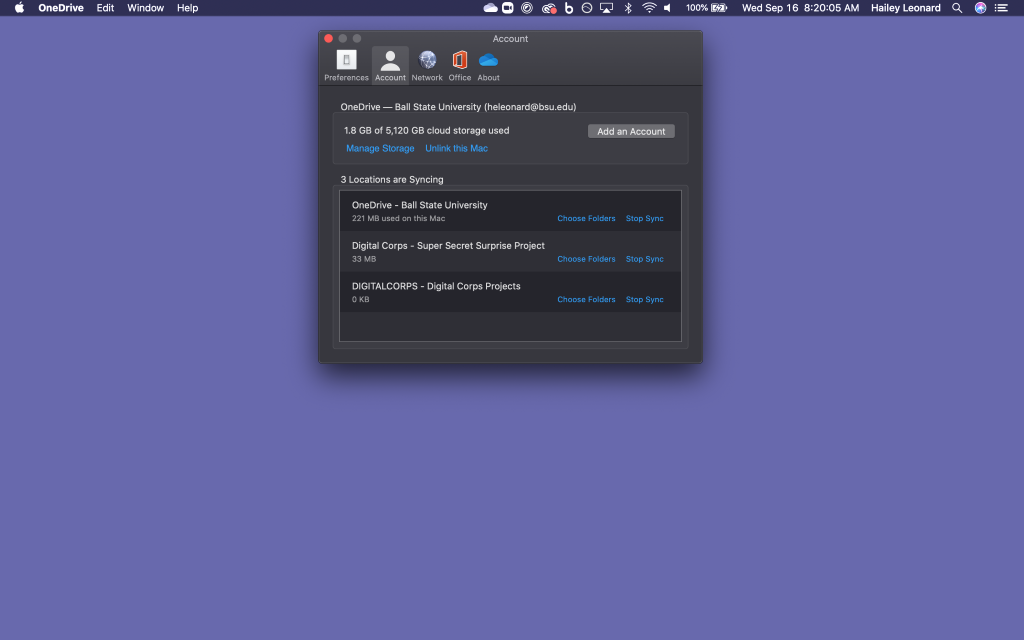
Task: Click the Manage Storage link
Action: coord(380,149)
